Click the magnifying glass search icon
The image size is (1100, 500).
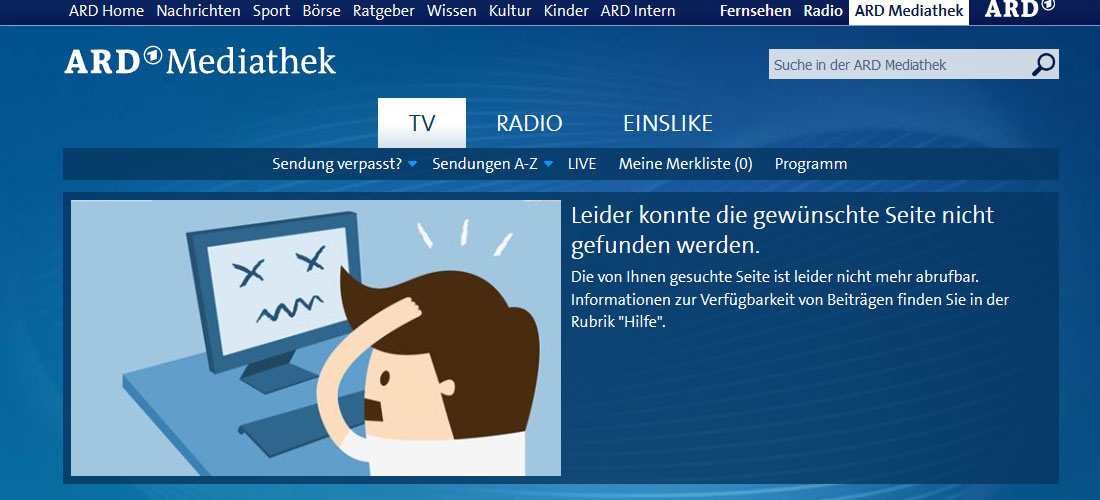coord(1043,65)
